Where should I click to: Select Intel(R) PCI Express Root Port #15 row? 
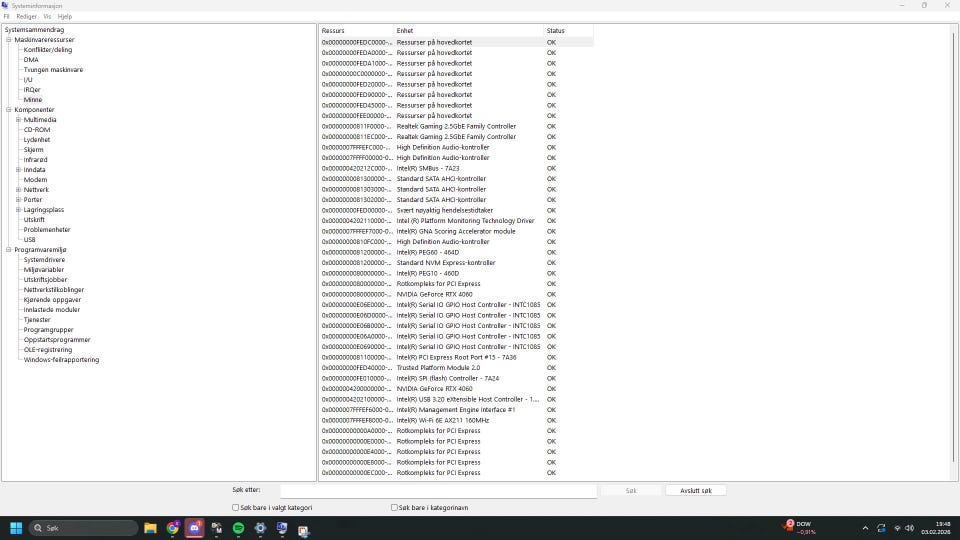[456, 358]
